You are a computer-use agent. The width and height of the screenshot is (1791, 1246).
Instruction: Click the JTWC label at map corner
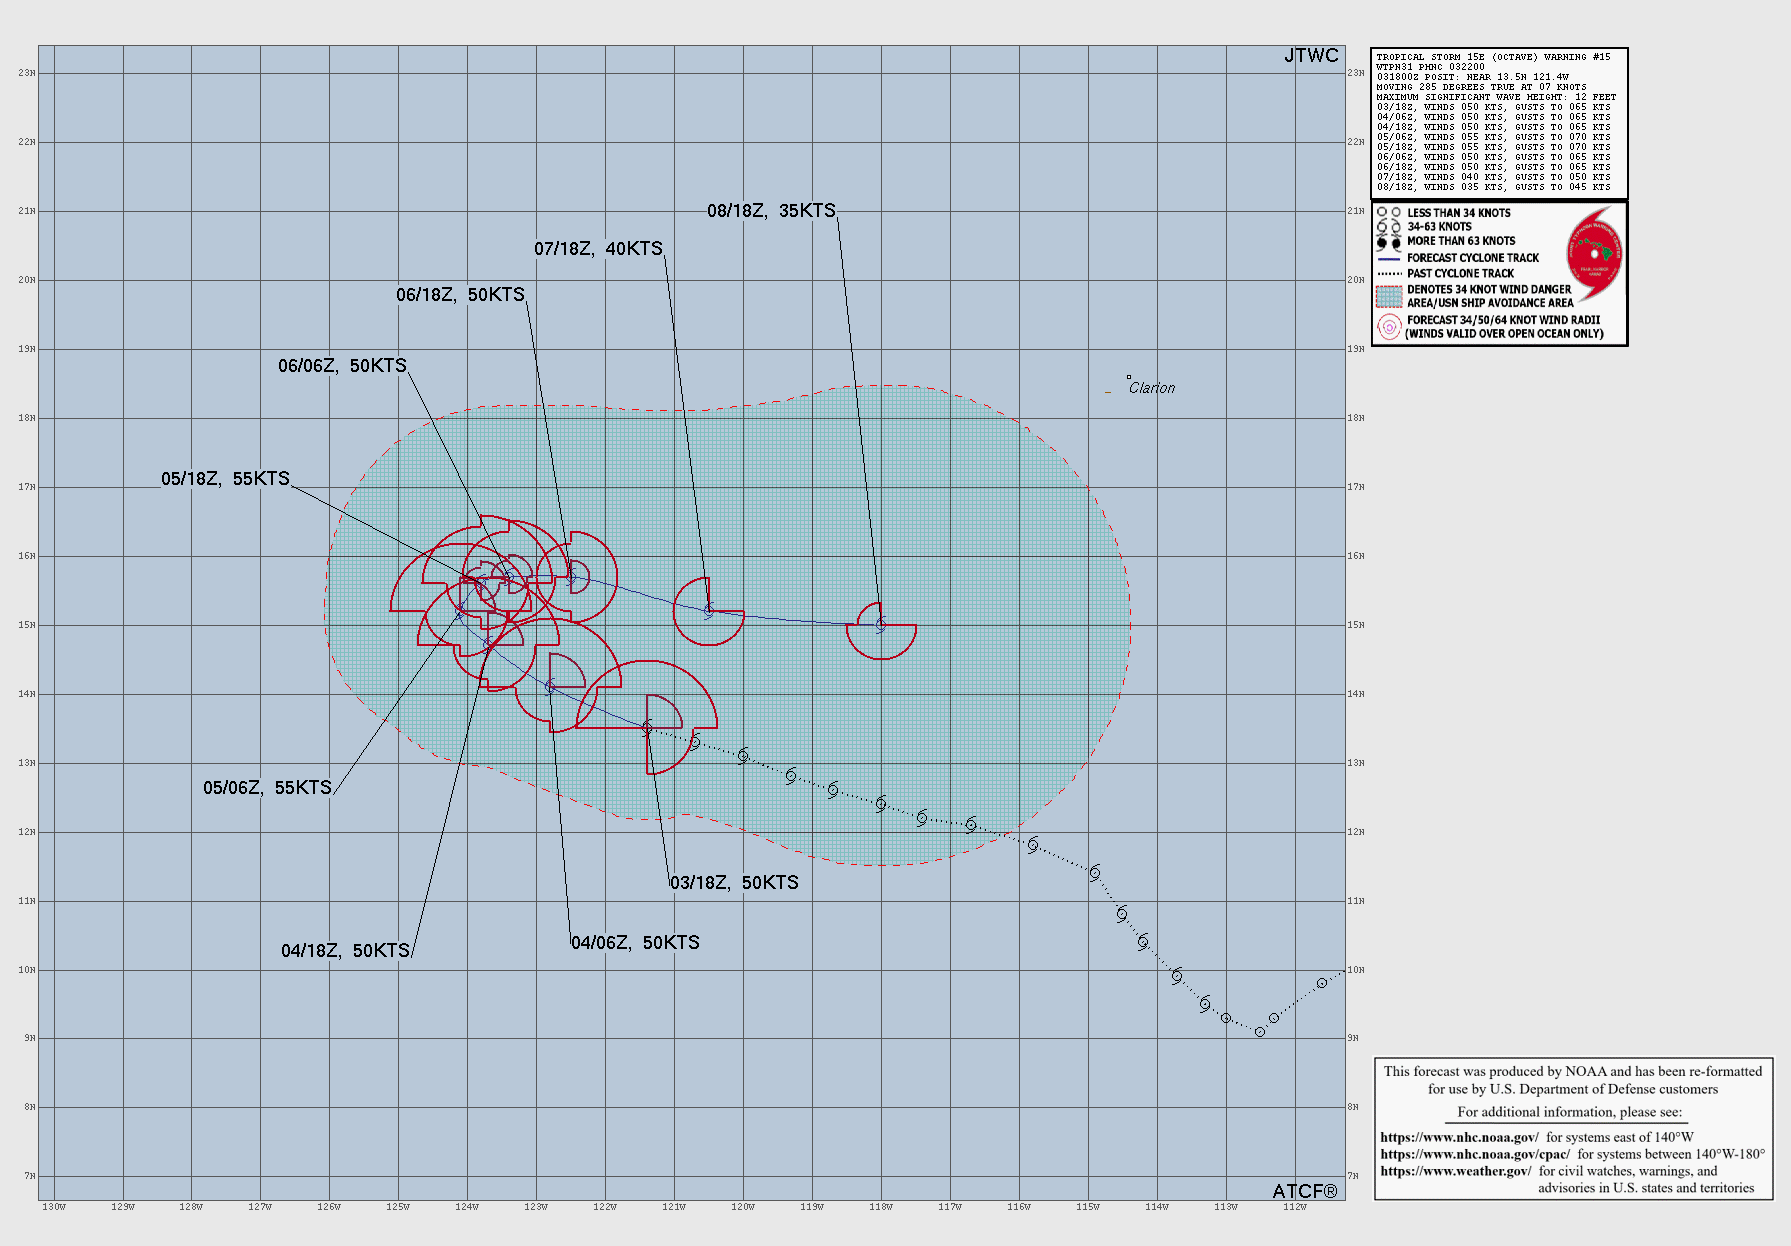(1311, 56)
